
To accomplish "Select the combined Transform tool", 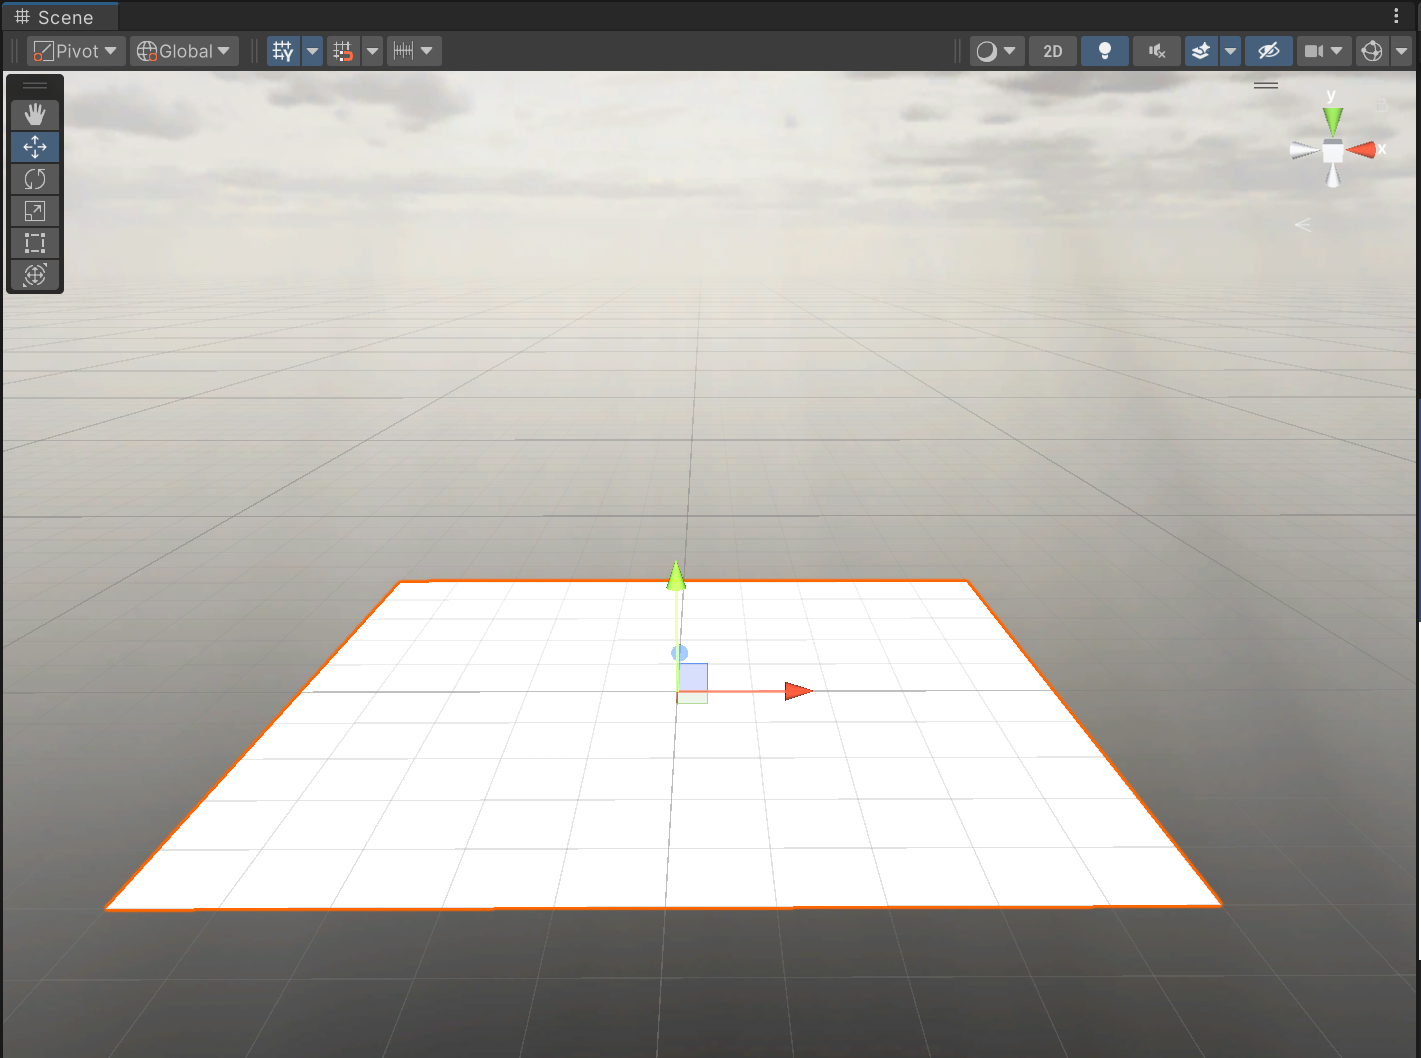I will coord(35,275).
